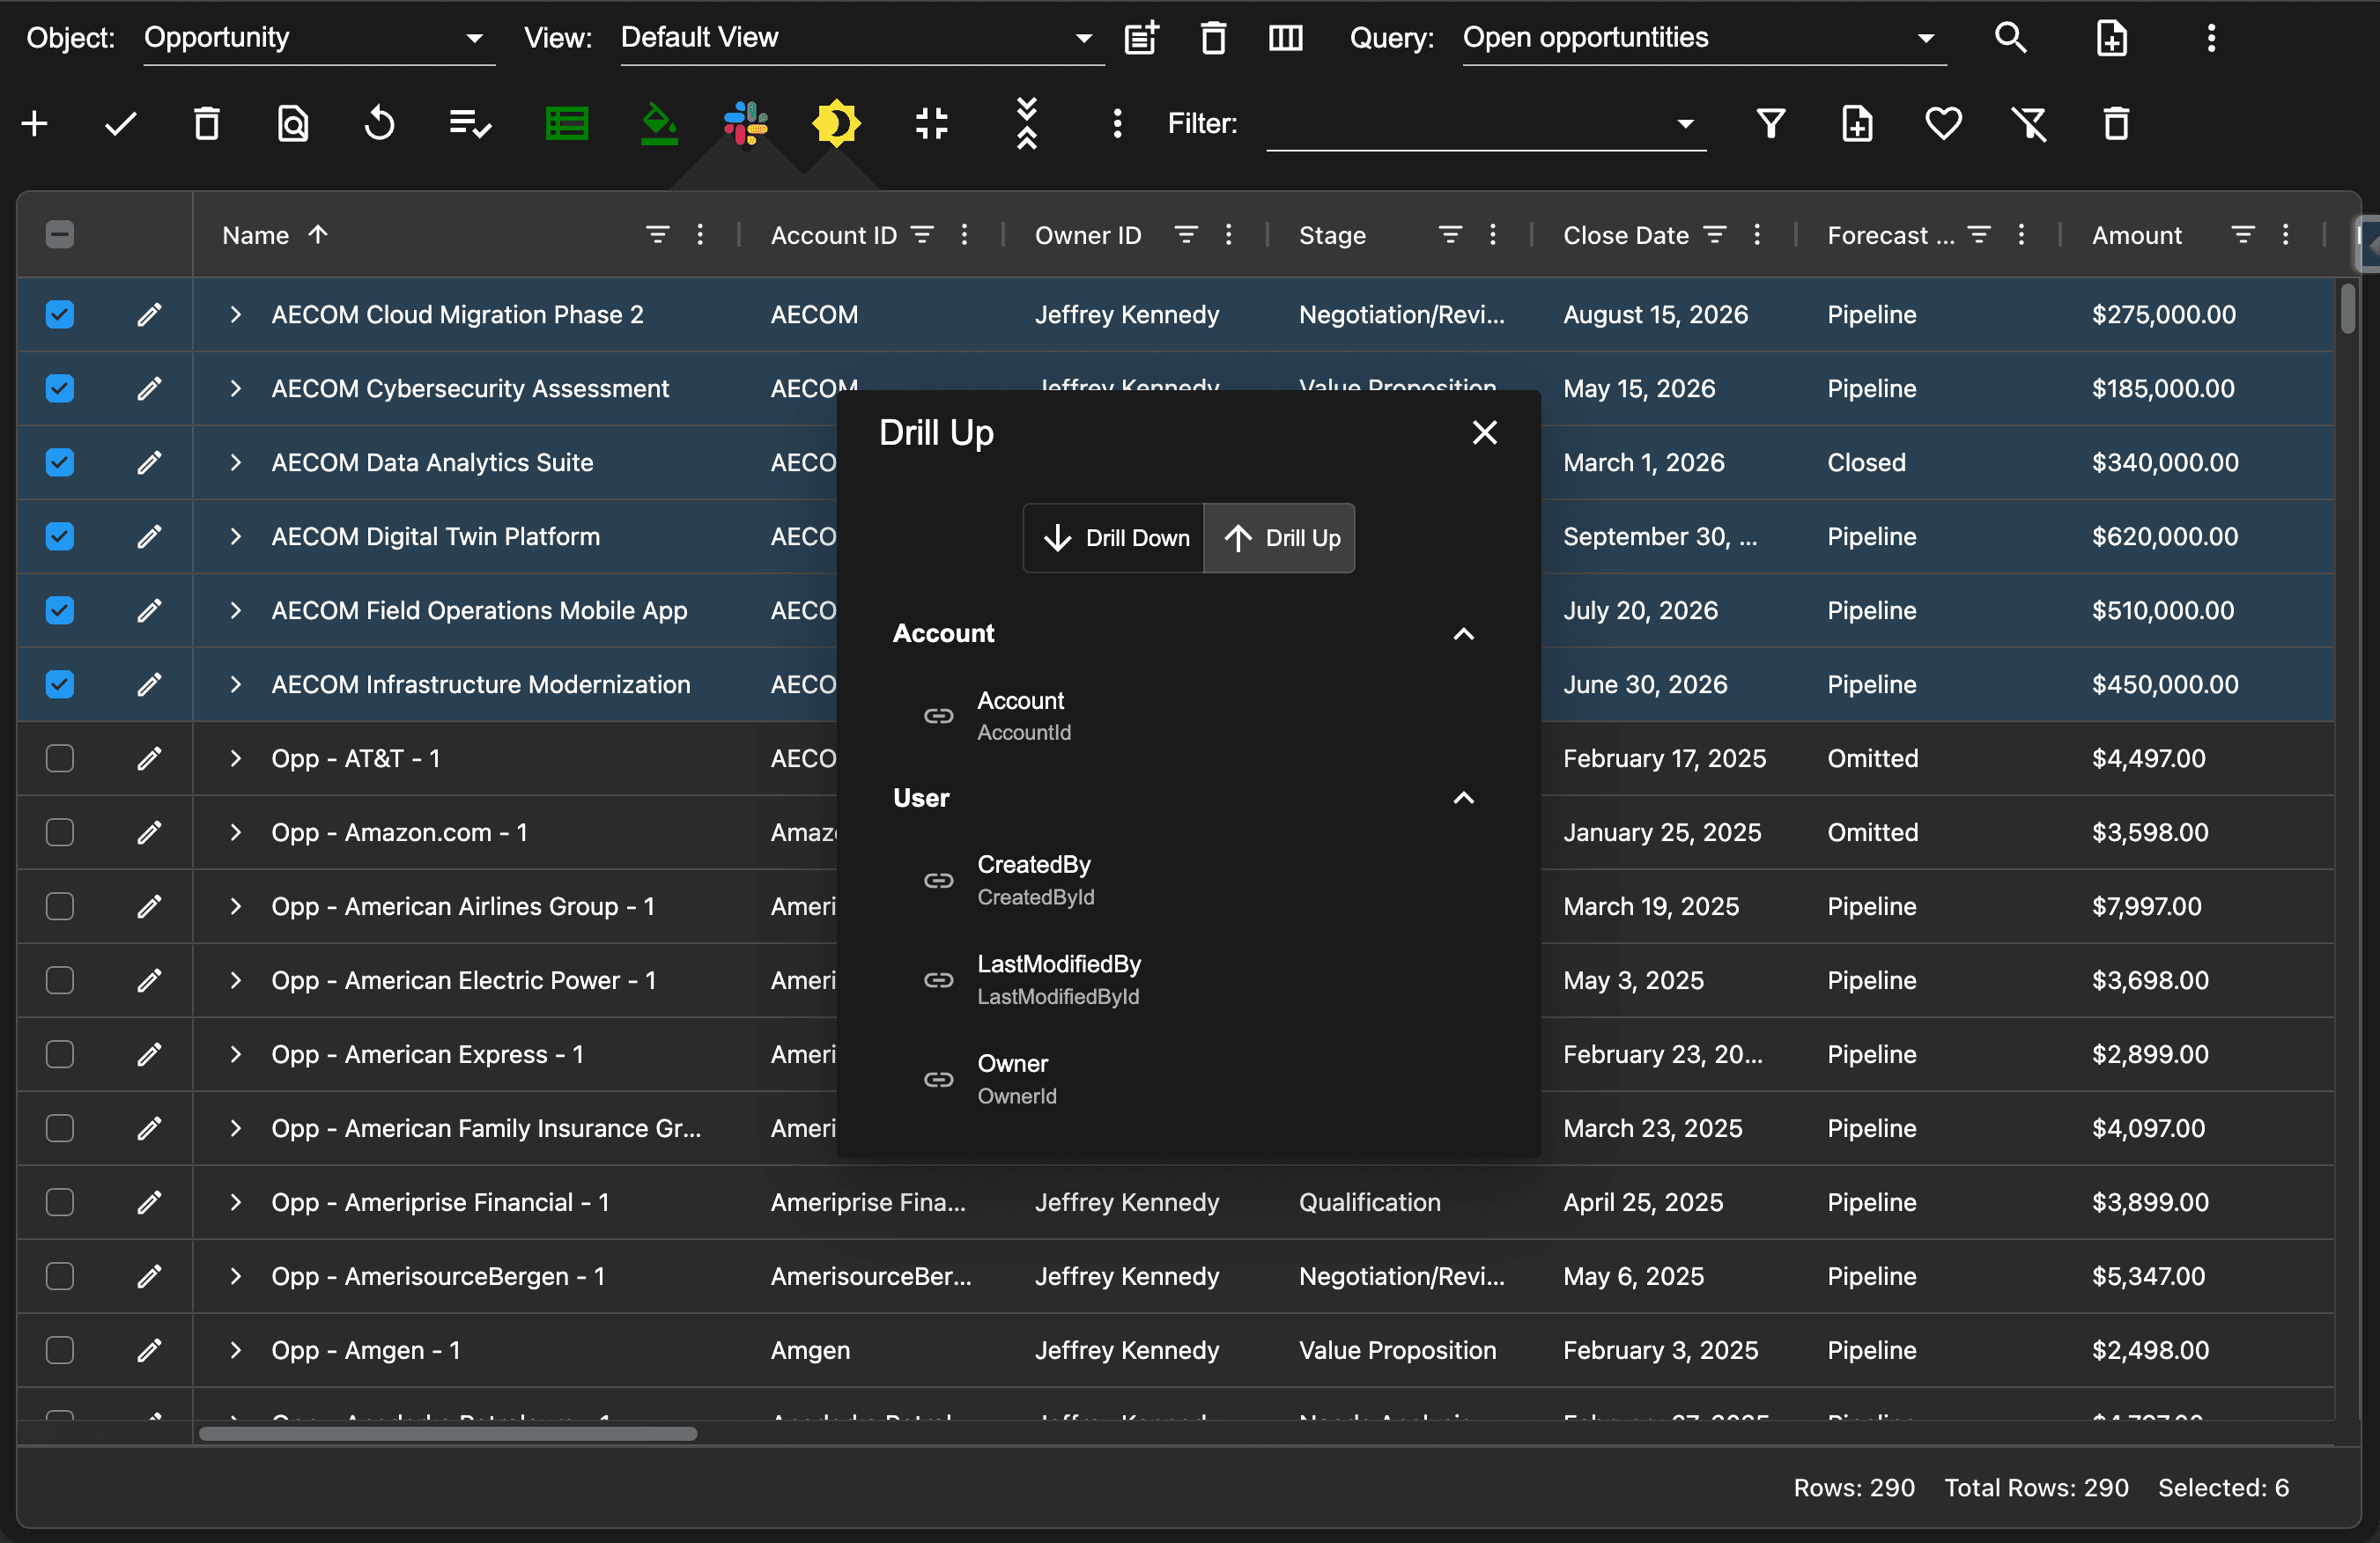Toggle the header select-all checkbox
The width and height of the screenshot is (2380, 1543).
point(60,235)
